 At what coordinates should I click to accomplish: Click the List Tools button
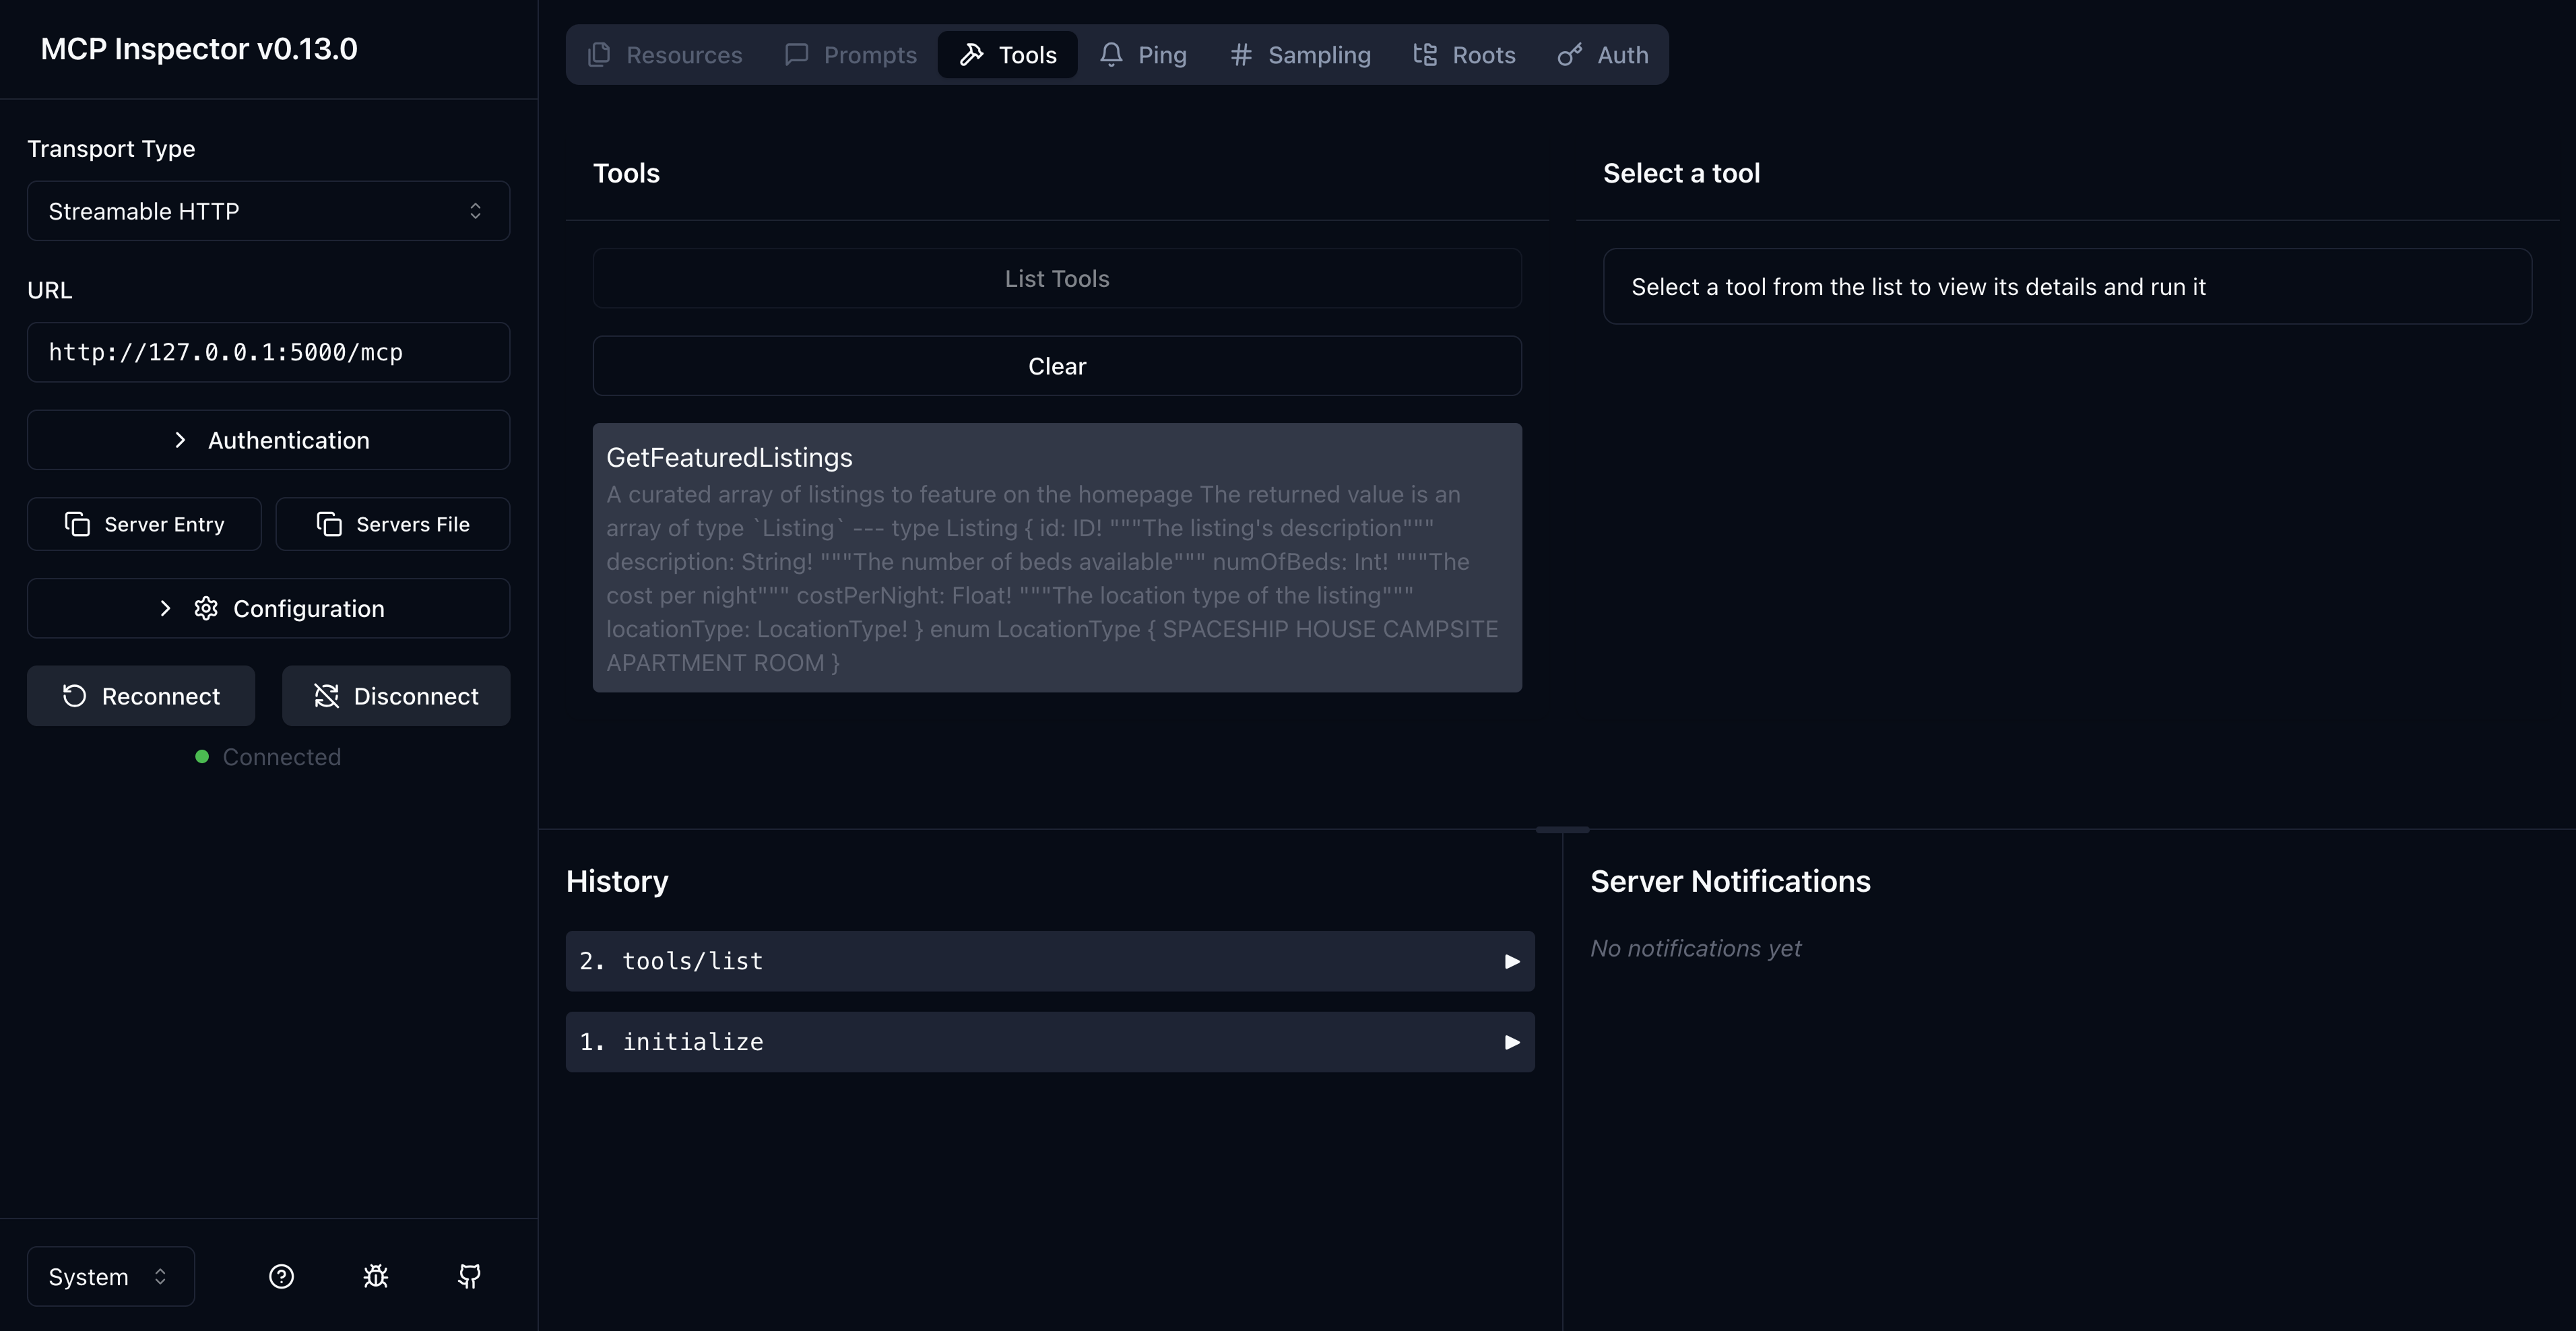click(1057, 278)
